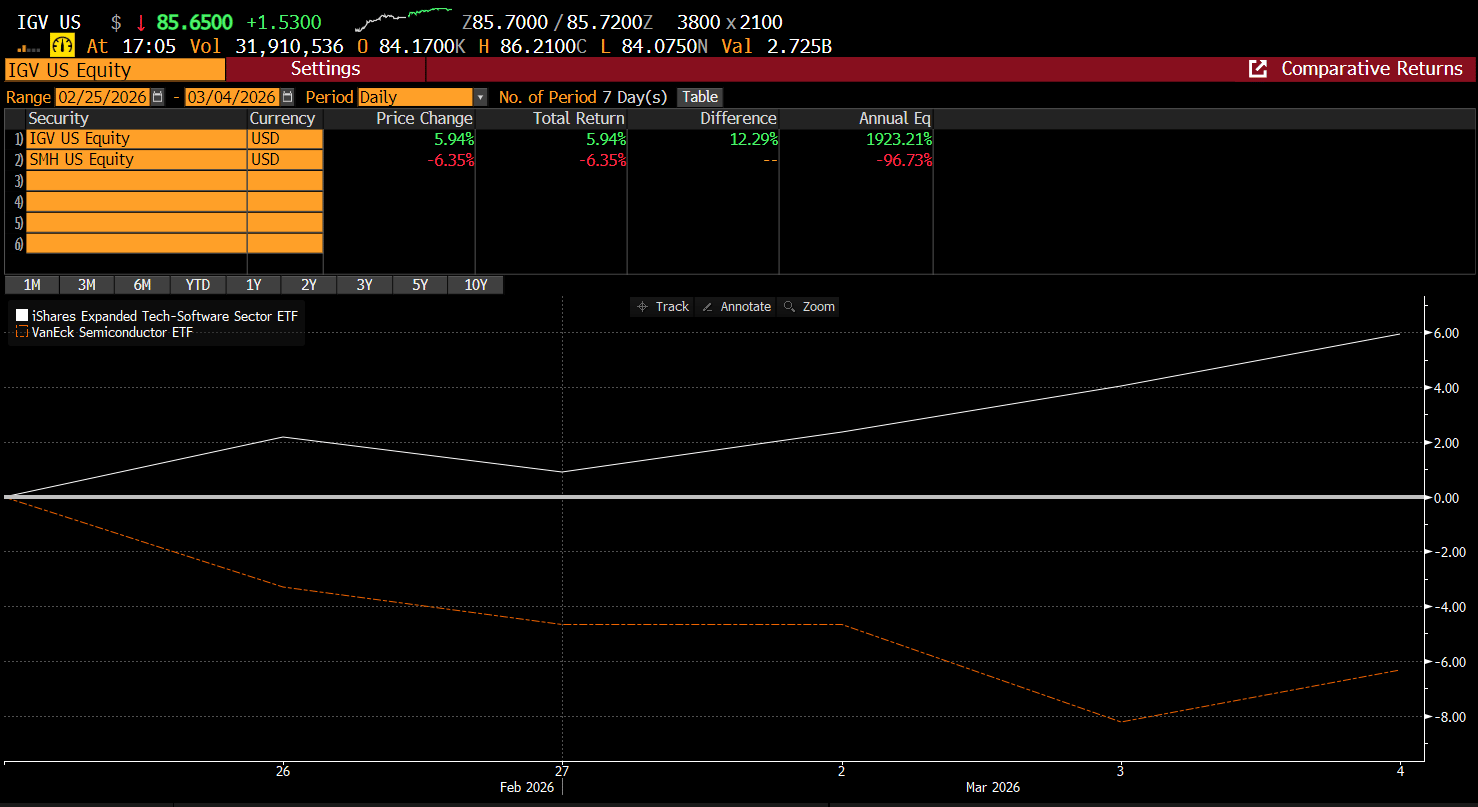The height and width of the screenshot is (807, 1478).
Task: Click the IGV US Equity security field in red bar
Action: (115, 70)
